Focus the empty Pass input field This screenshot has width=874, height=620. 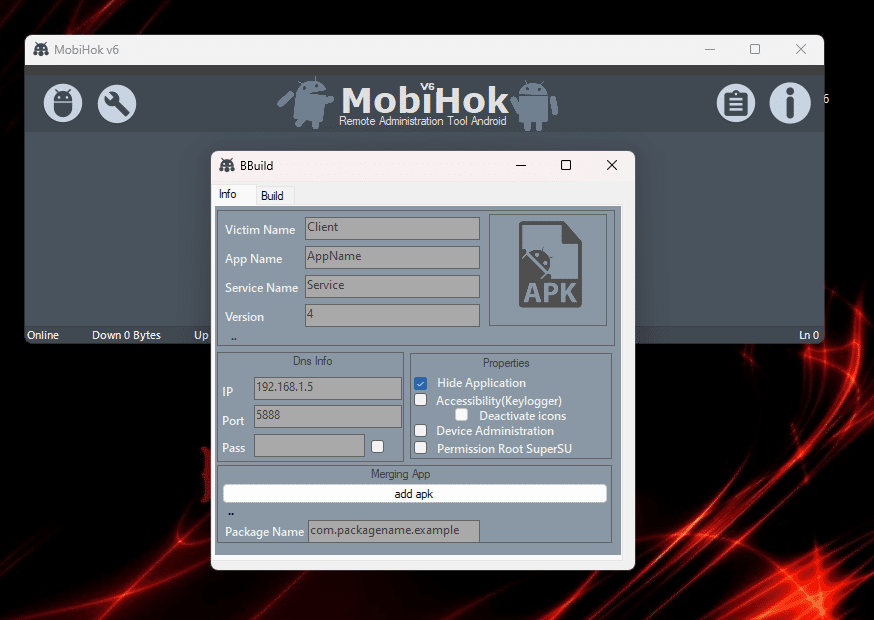[309, 445]
